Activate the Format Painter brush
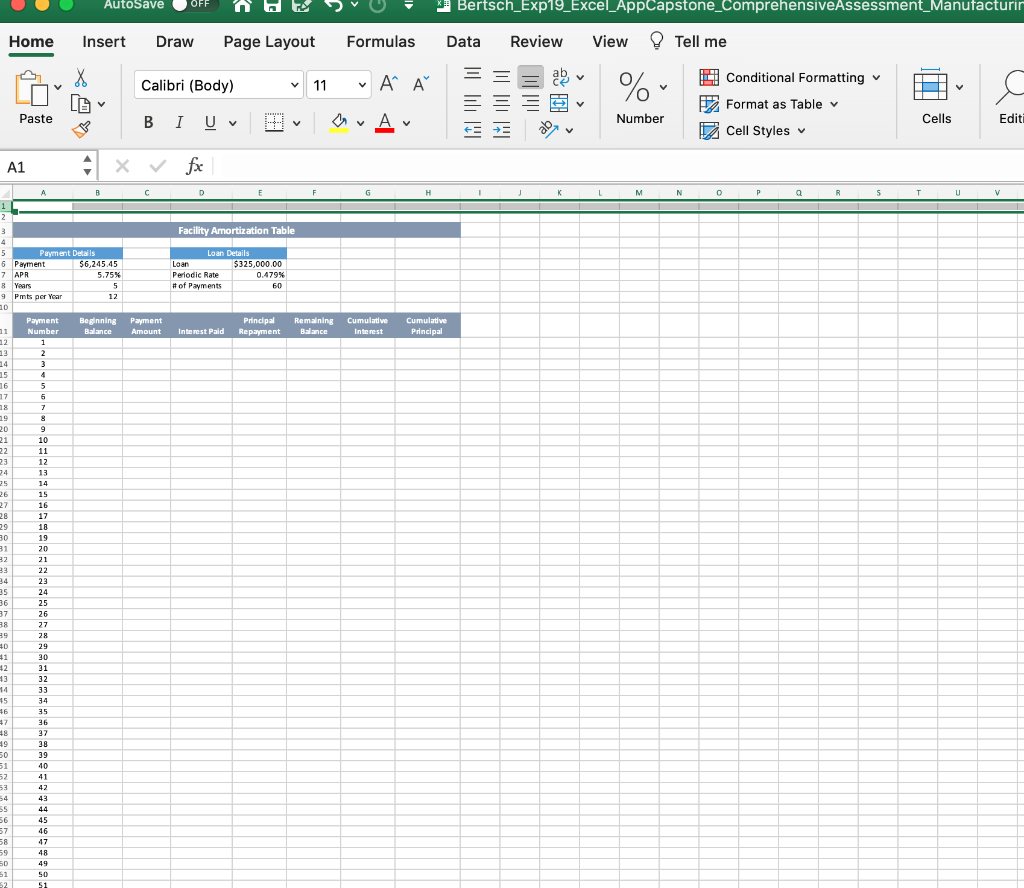This screenshot has height=888, width=1024. click(81, 129)
